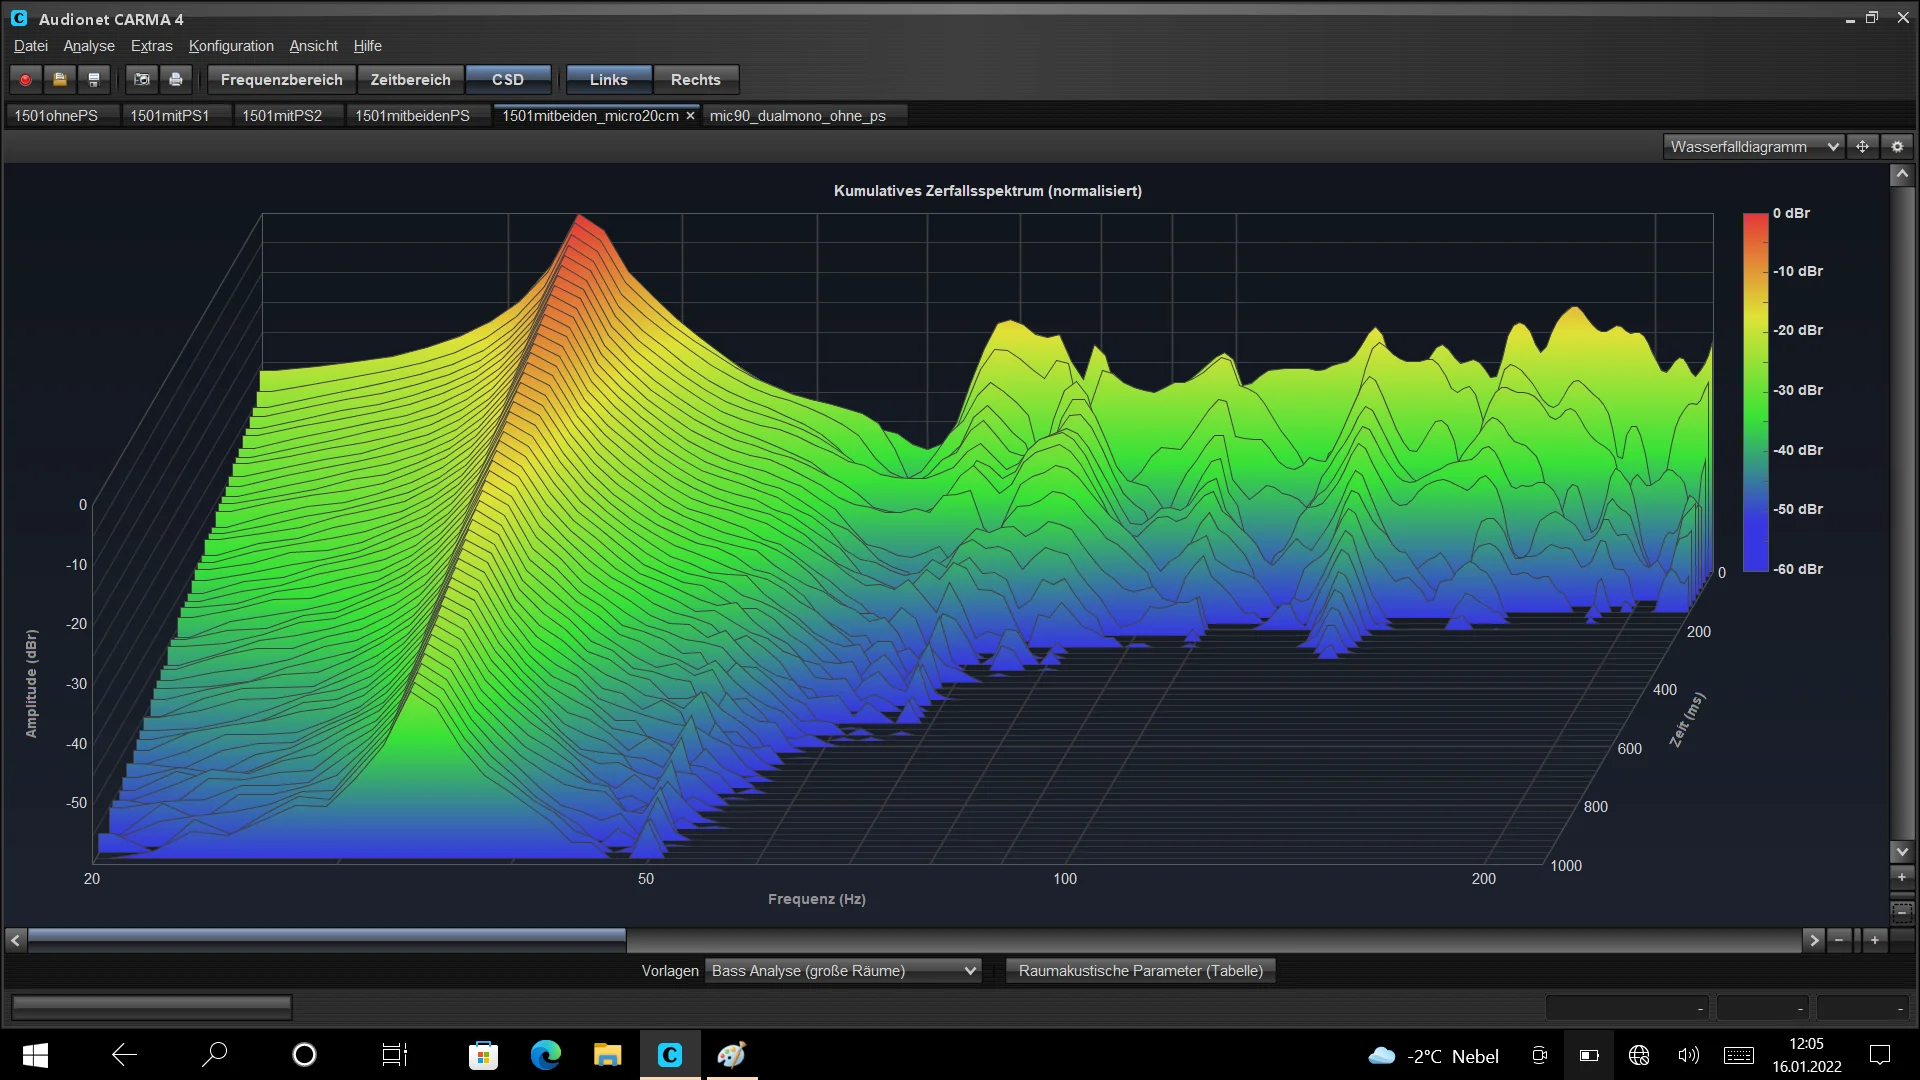Toggle the Rechts channel button

696,80
